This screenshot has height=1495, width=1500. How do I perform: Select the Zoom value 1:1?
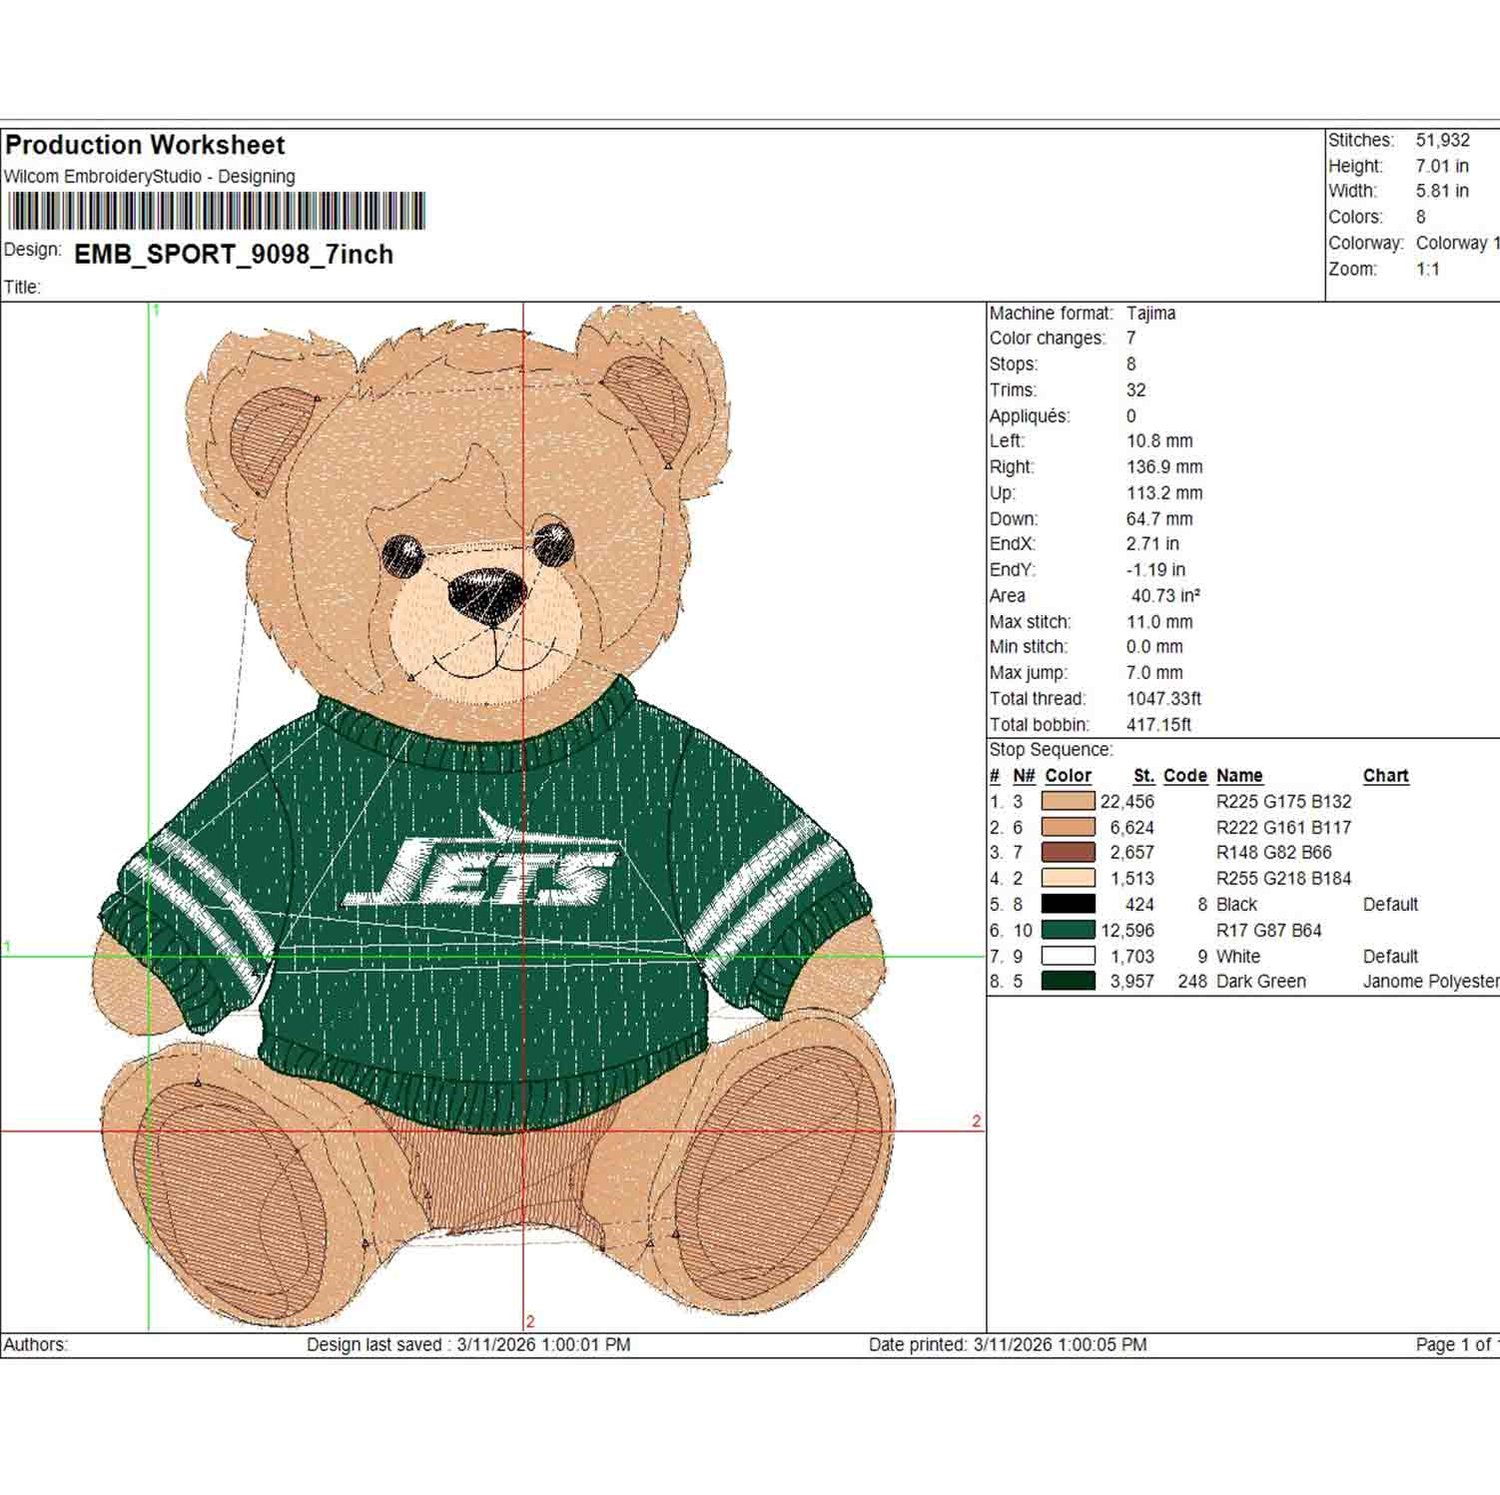[x=1428, y=269]
